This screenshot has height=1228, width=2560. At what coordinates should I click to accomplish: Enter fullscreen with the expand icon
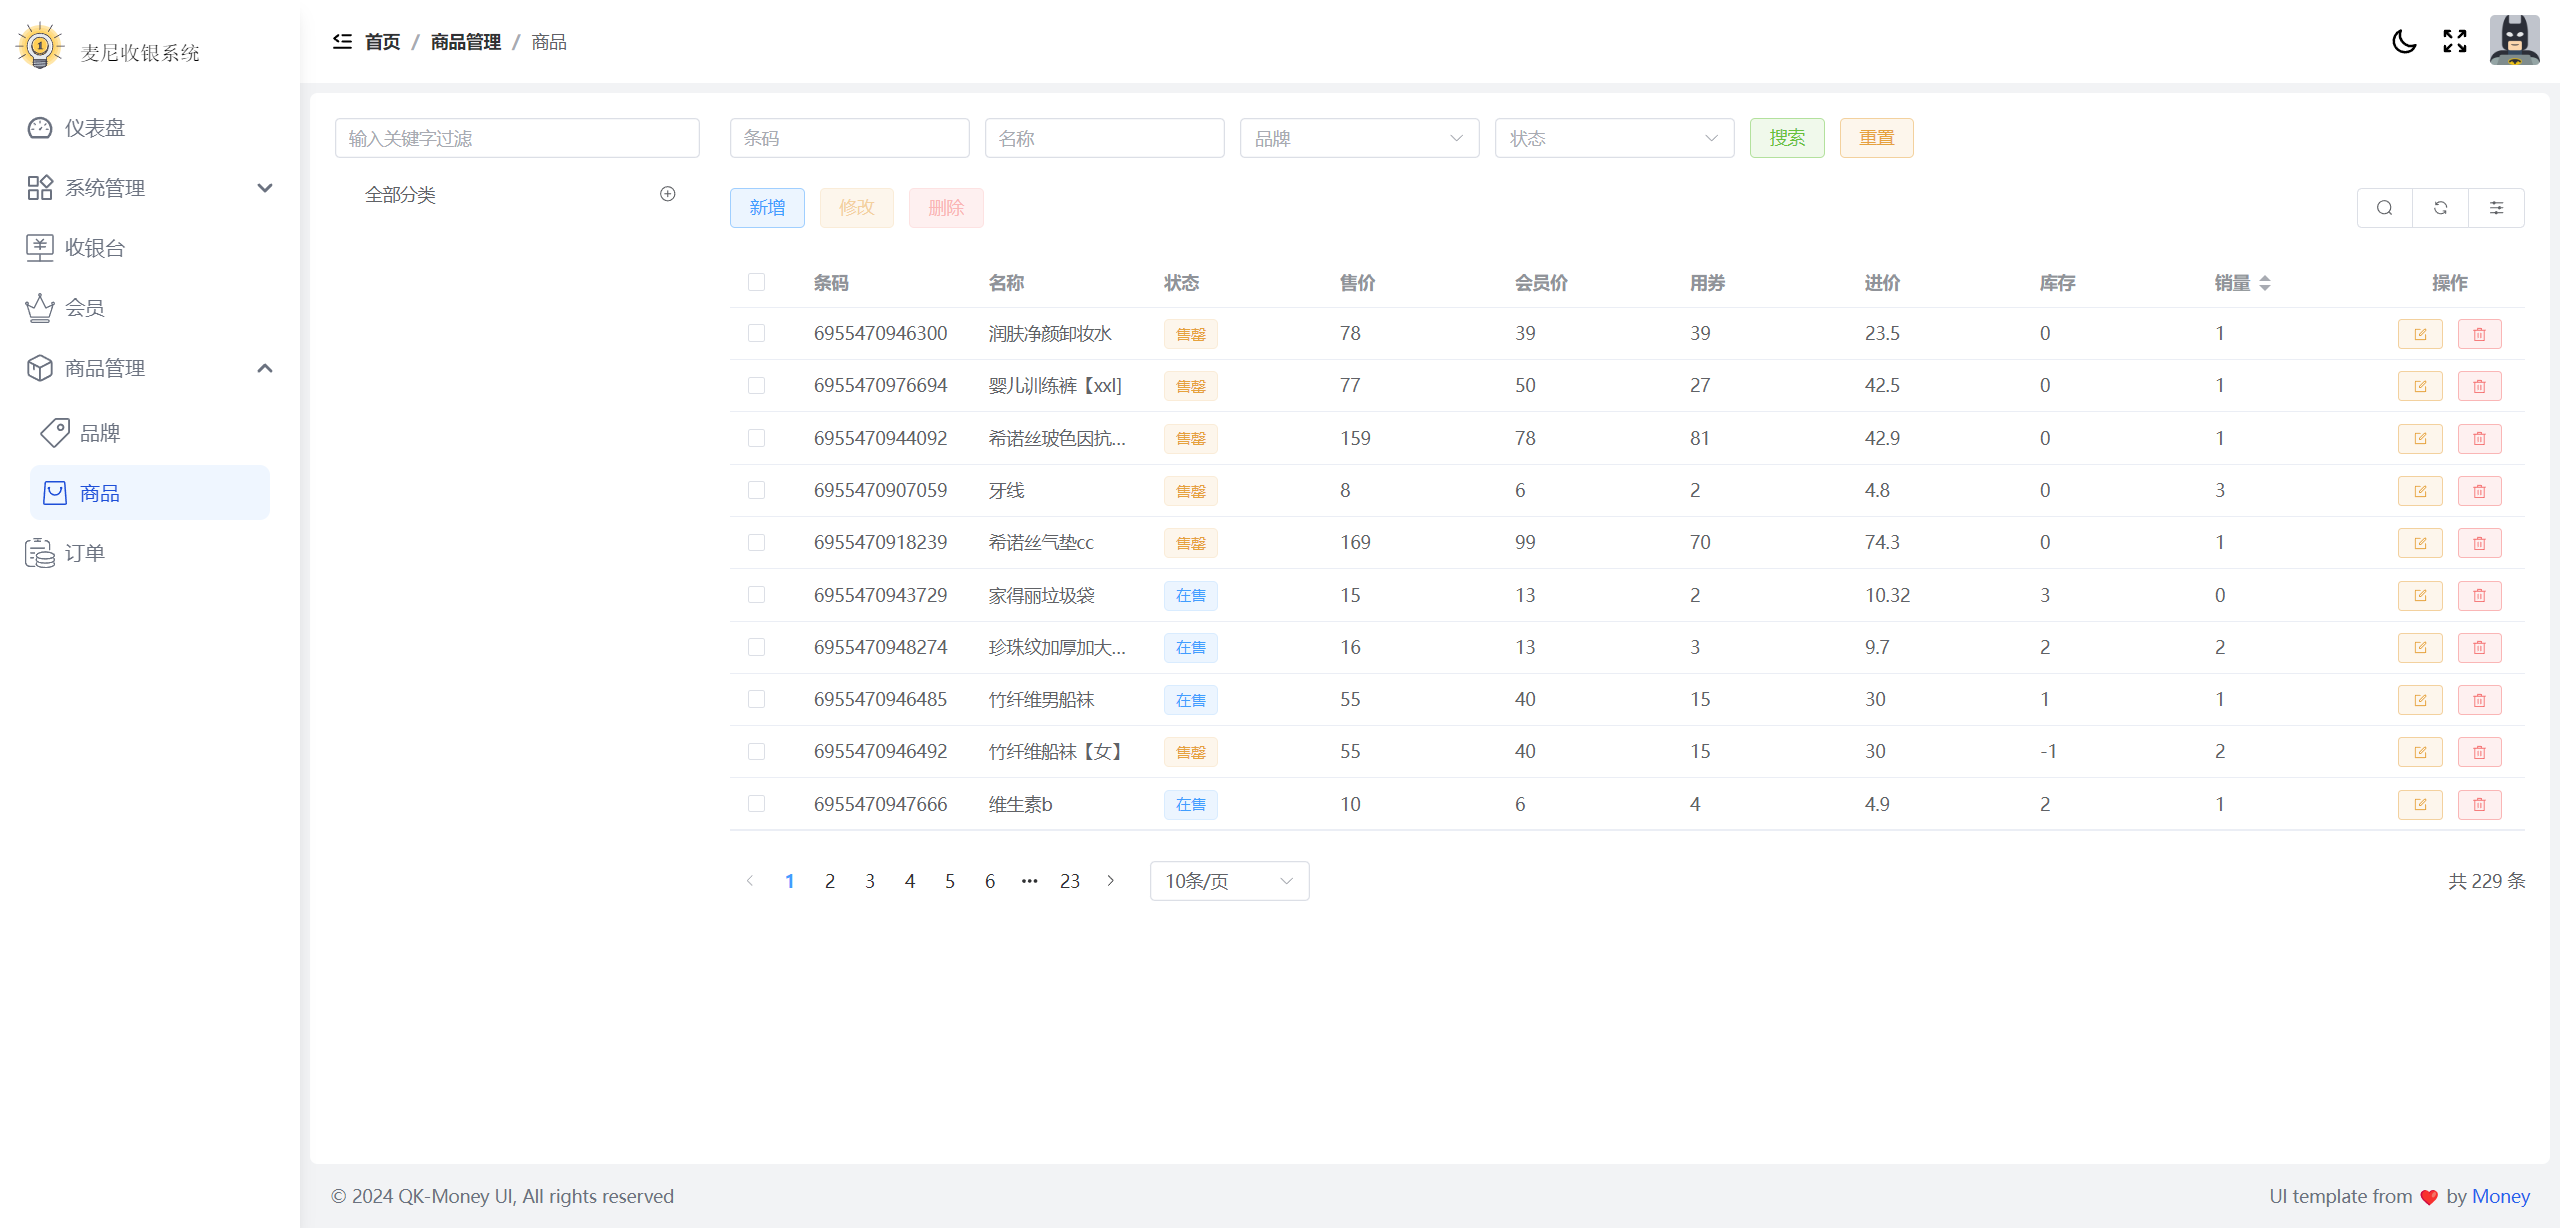pos(2454,41)
